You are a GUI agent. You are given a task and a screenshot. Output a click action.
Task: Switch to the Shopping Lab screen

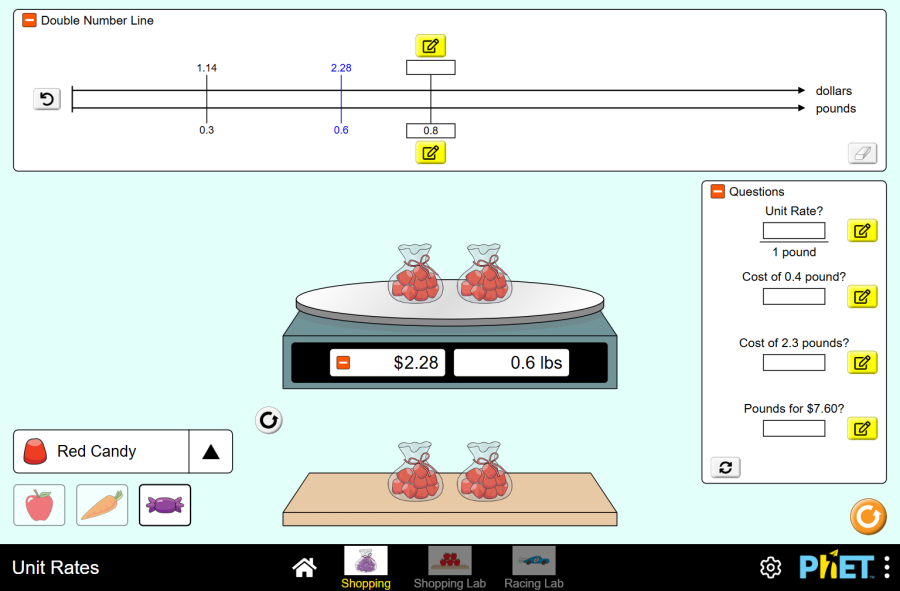450,565
